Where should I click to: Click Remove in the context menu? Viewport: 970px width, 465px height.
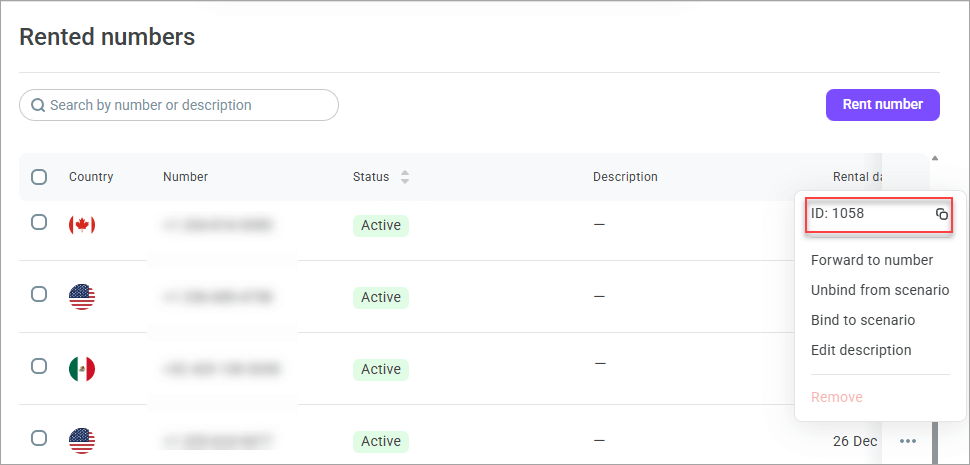[836, 397]
